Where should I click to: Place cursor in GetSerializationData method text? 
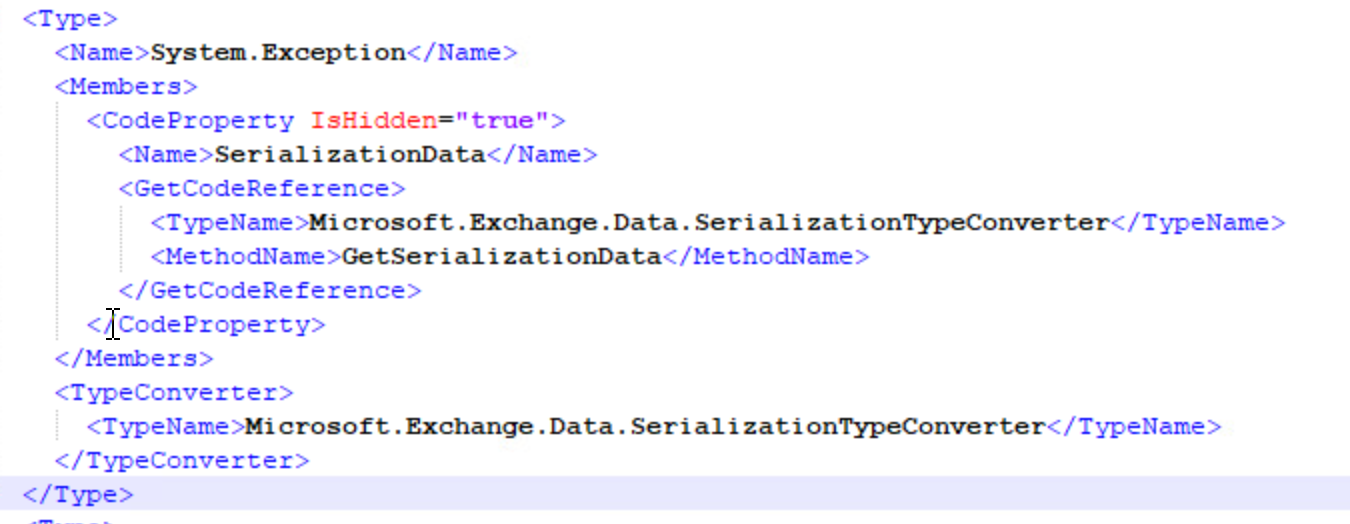502,257
